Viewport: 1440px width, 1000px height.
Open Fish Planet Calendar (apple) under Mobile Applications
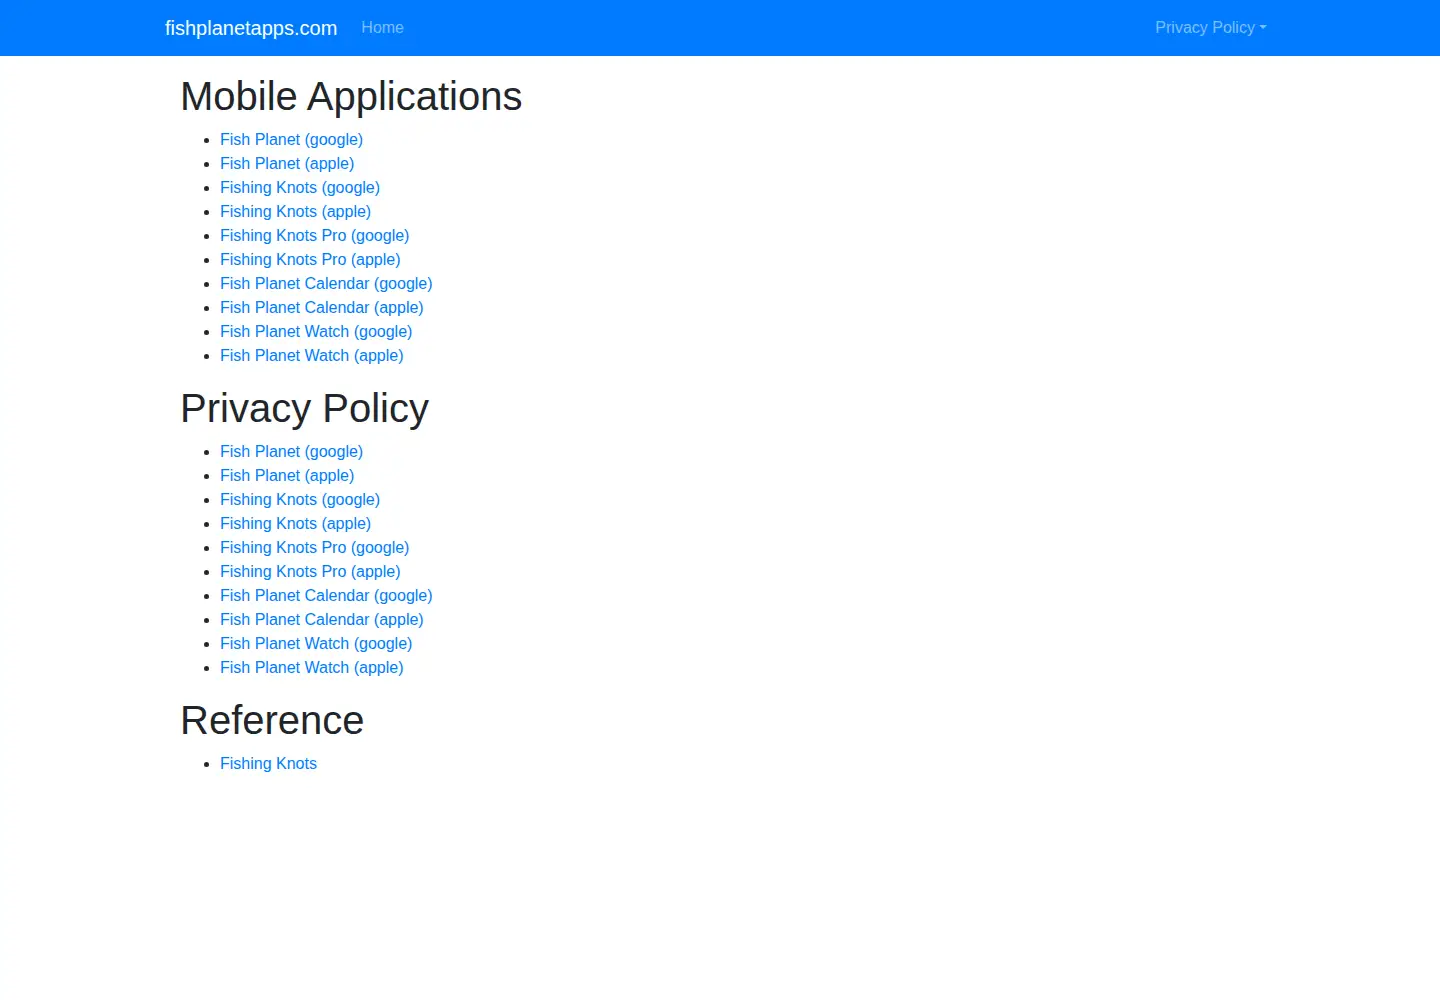322,307
